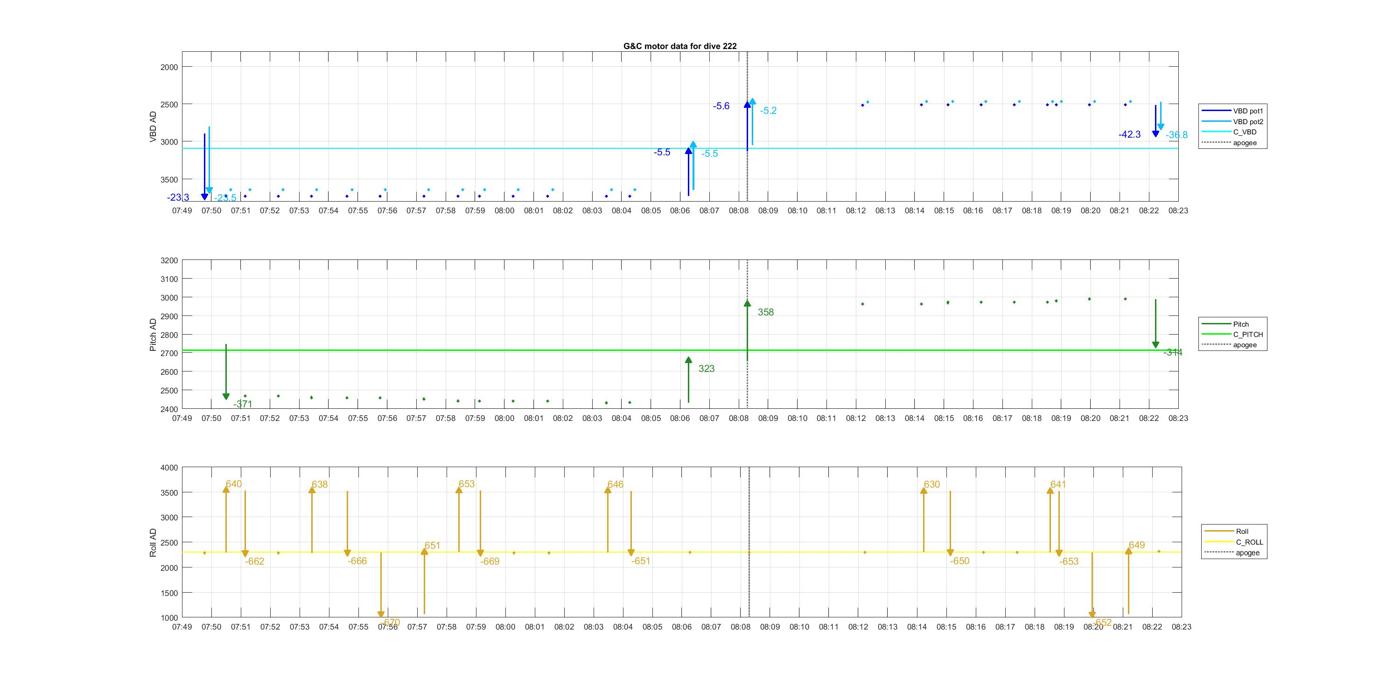Click the '641' roll data label
Viewport: 1400px width, 693px height.
(x=1058, y=485)
